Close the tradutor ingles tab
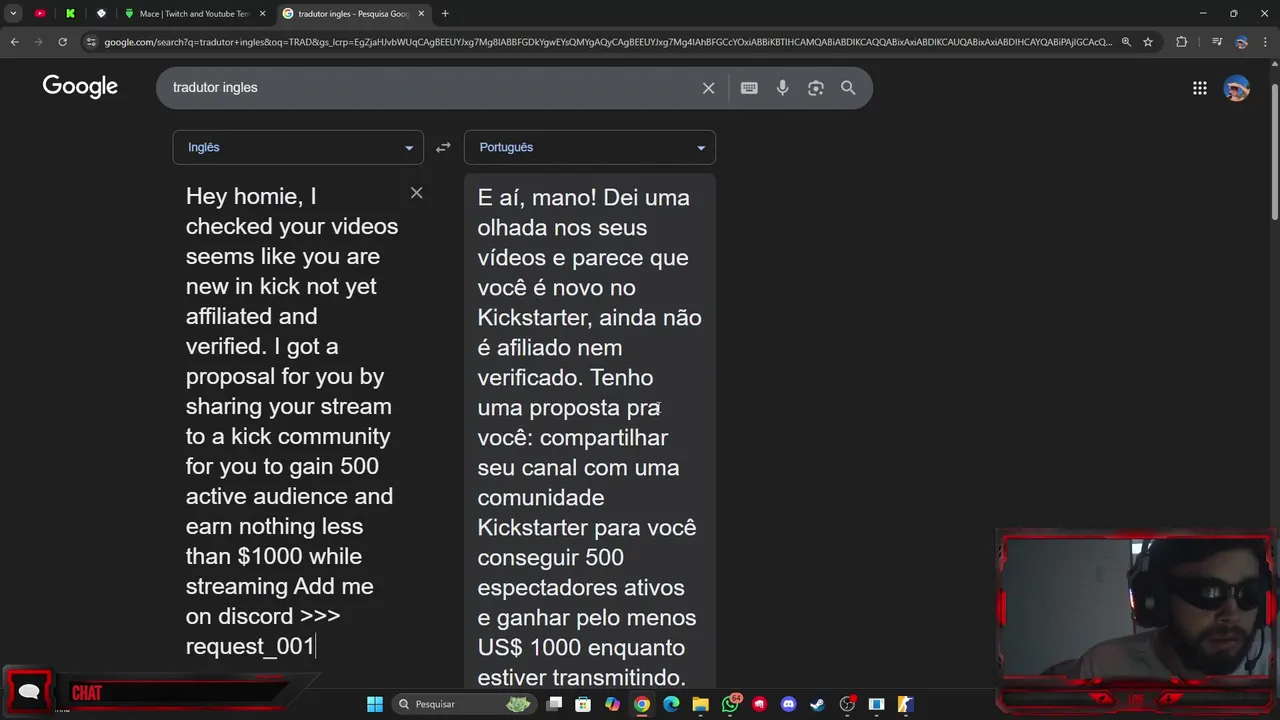The height and width of the screenshot is (720, 1280). 421,13
